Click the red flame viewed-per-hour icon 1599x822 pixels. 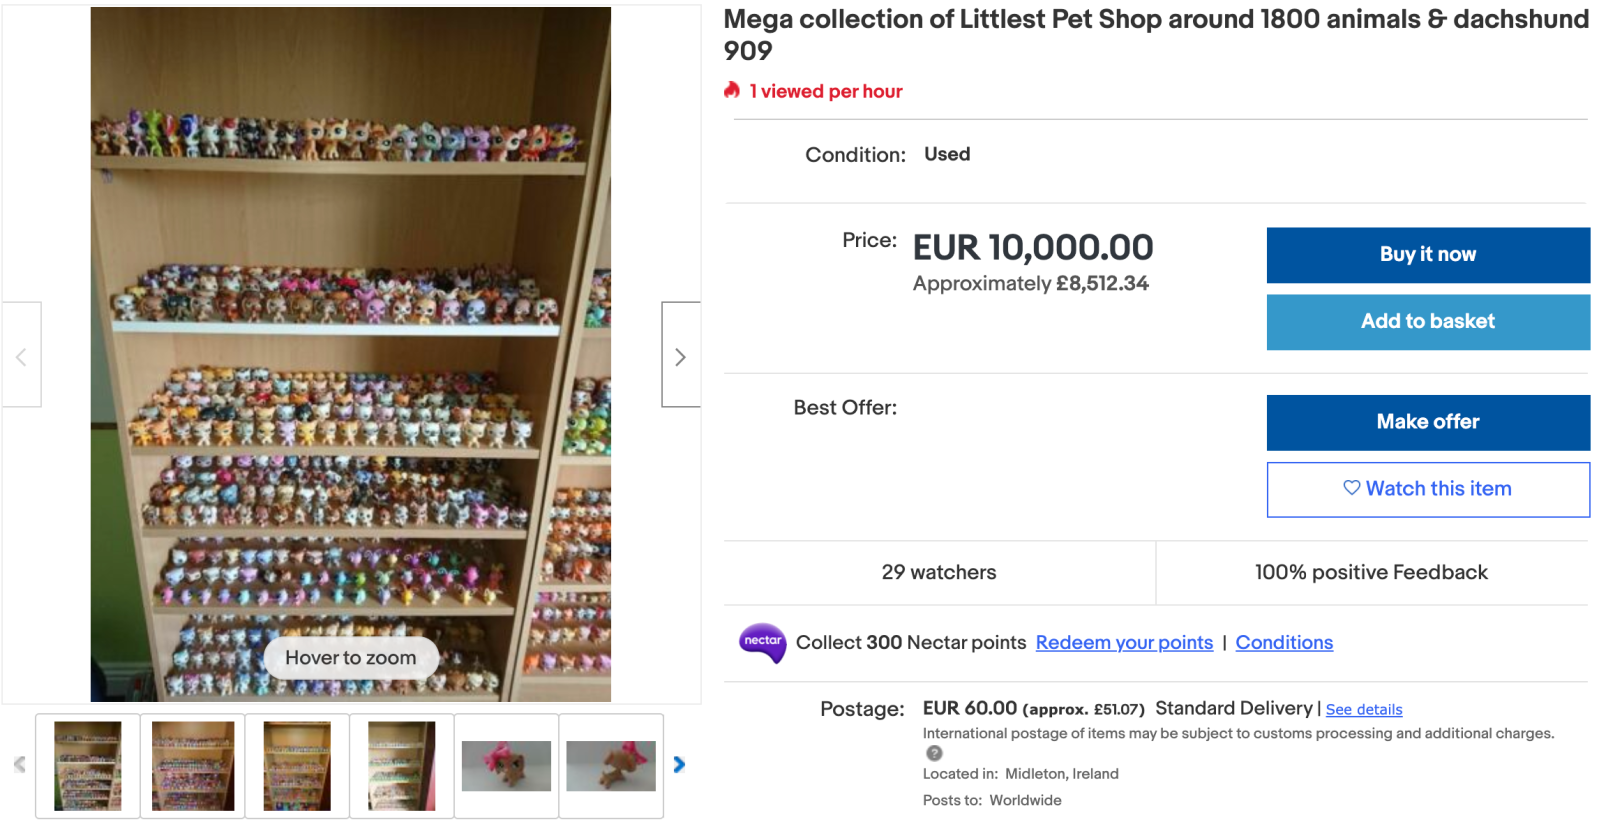[732, 91]
